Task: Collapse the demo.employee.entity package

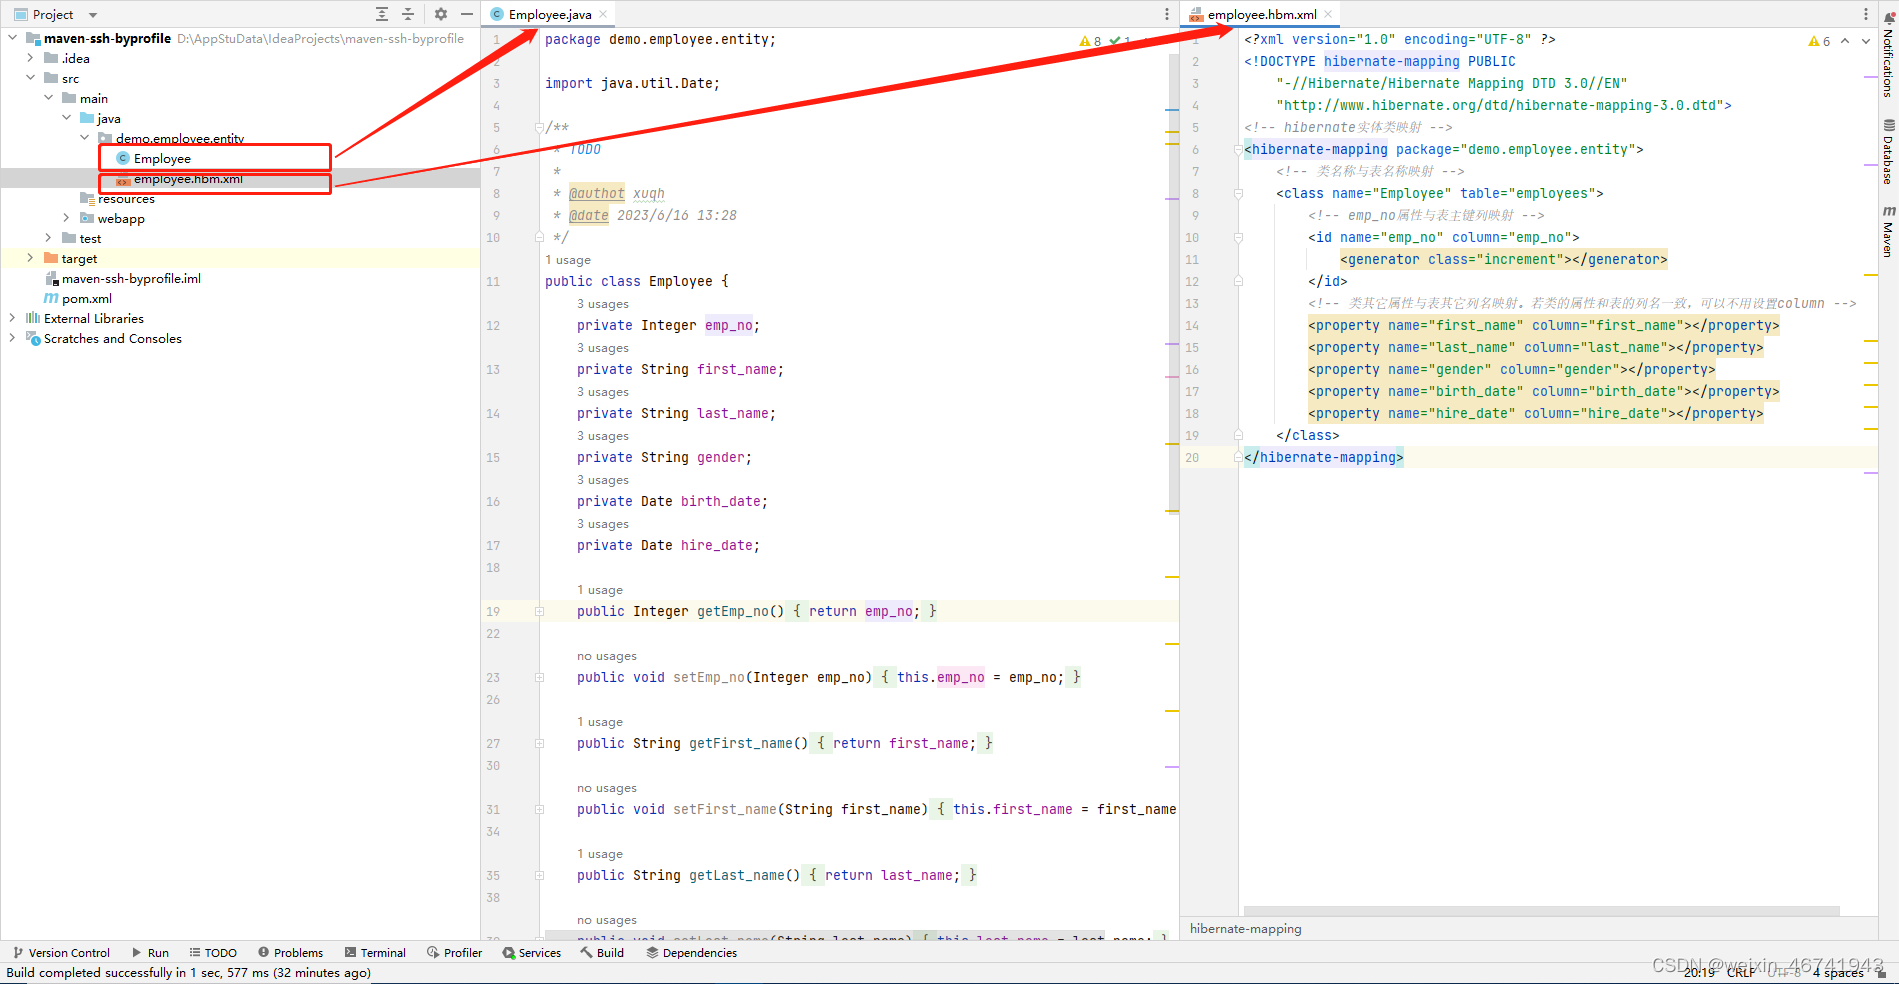Action: point(83,137)
